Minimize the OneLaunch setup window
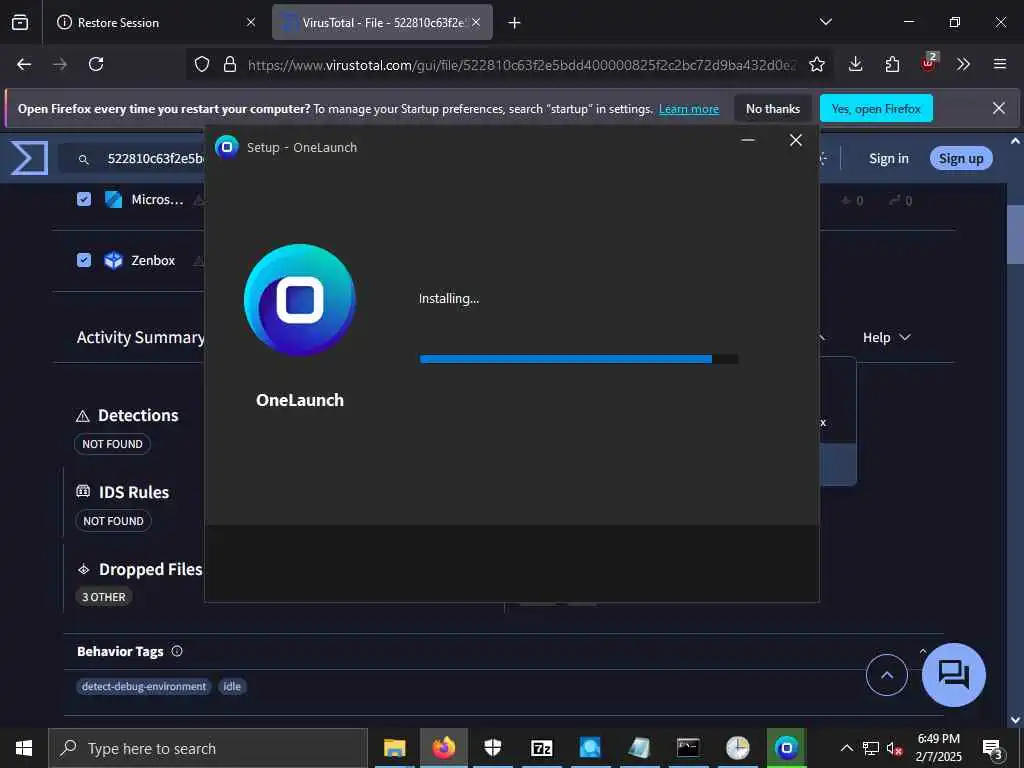 [x=748, y=140]
